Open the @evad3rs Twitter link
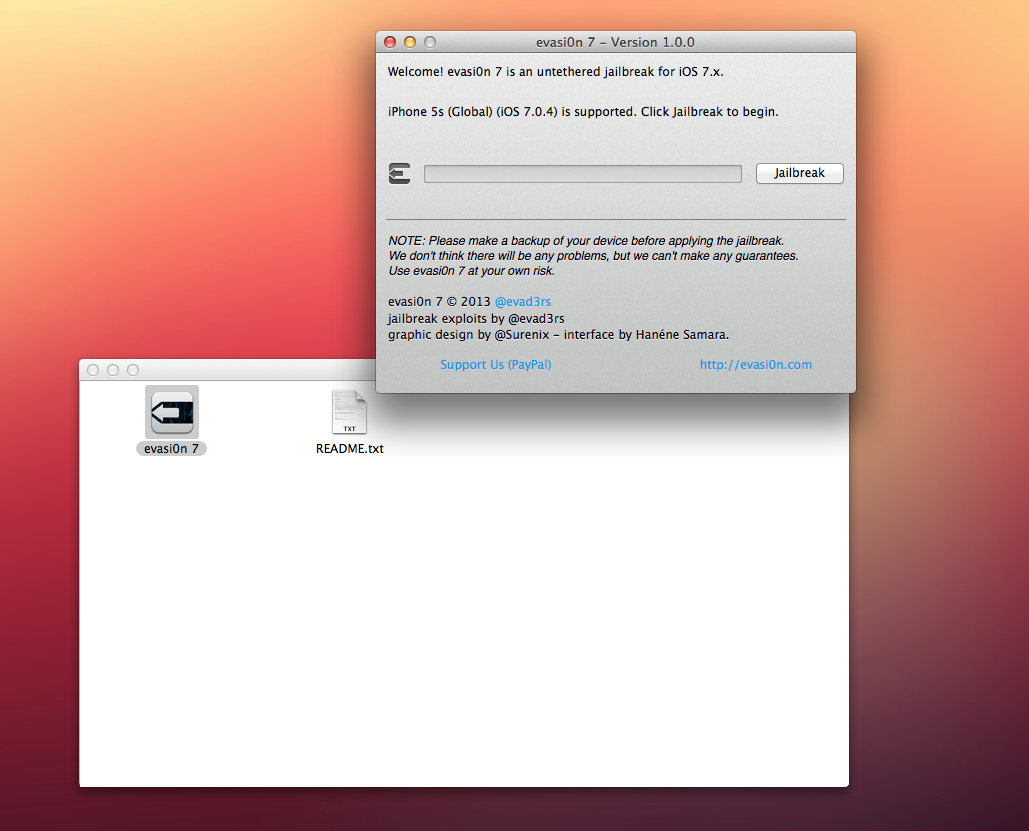The image size is (1029, 831). pos(522,301)
